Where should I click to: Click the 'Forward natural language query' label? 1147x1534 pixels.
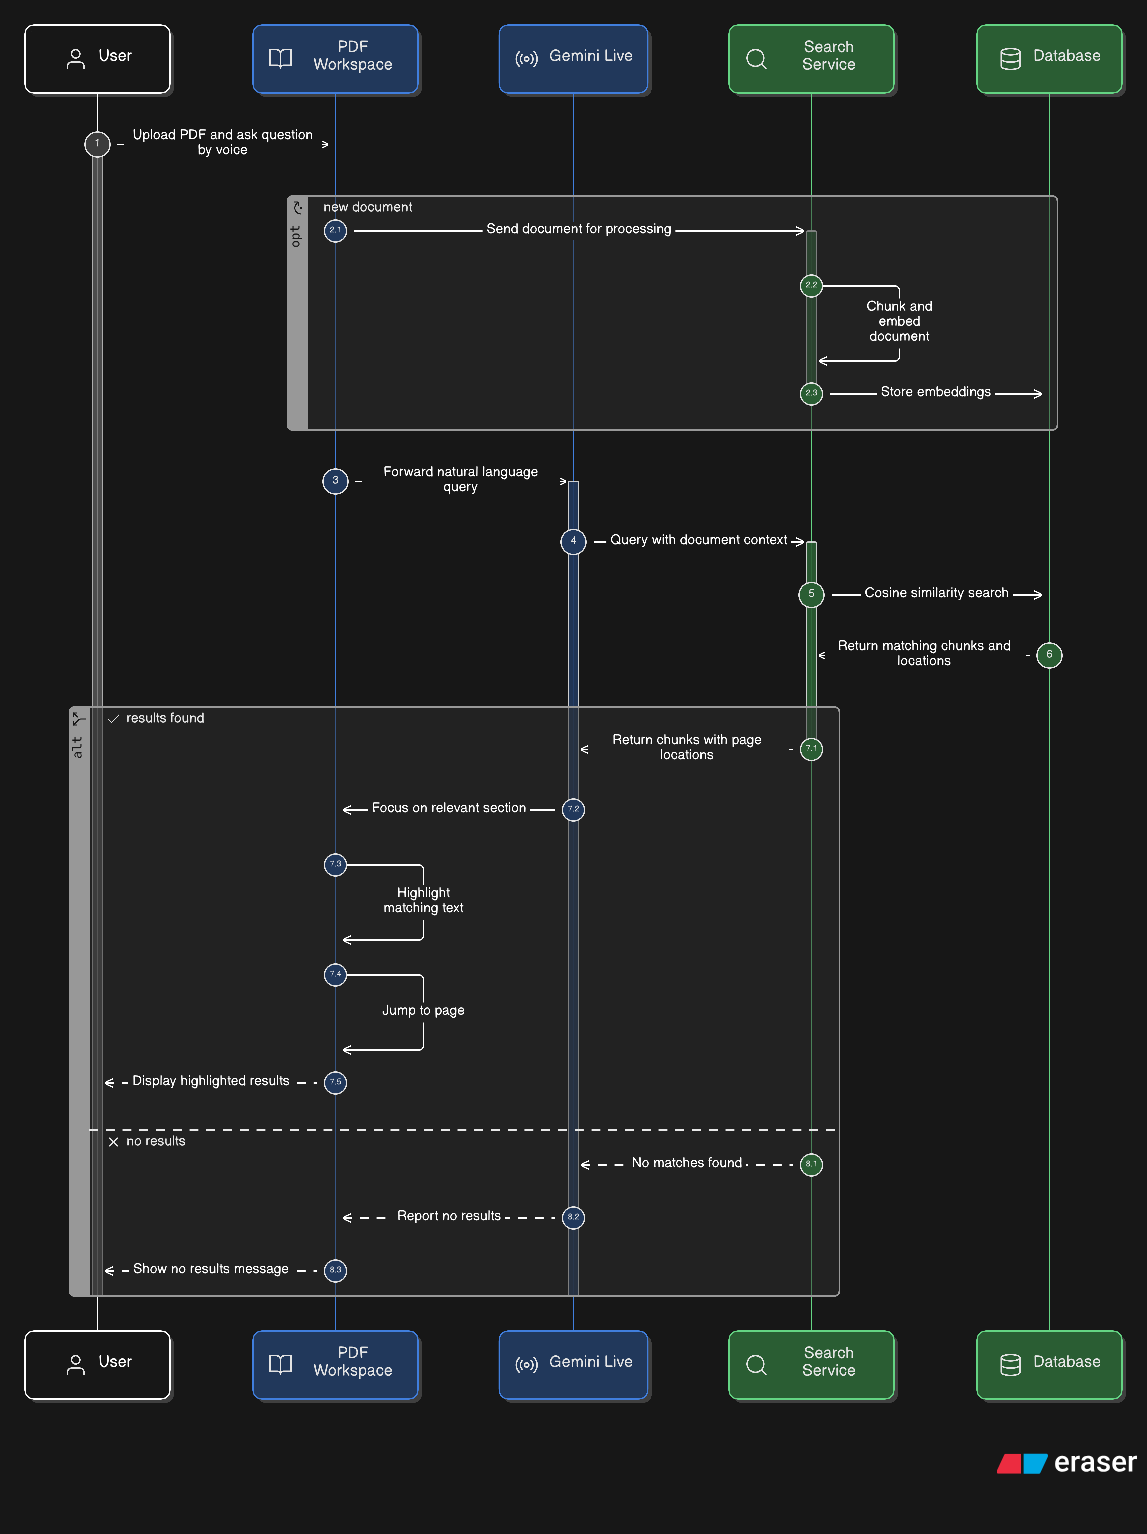tap(460, 479)
